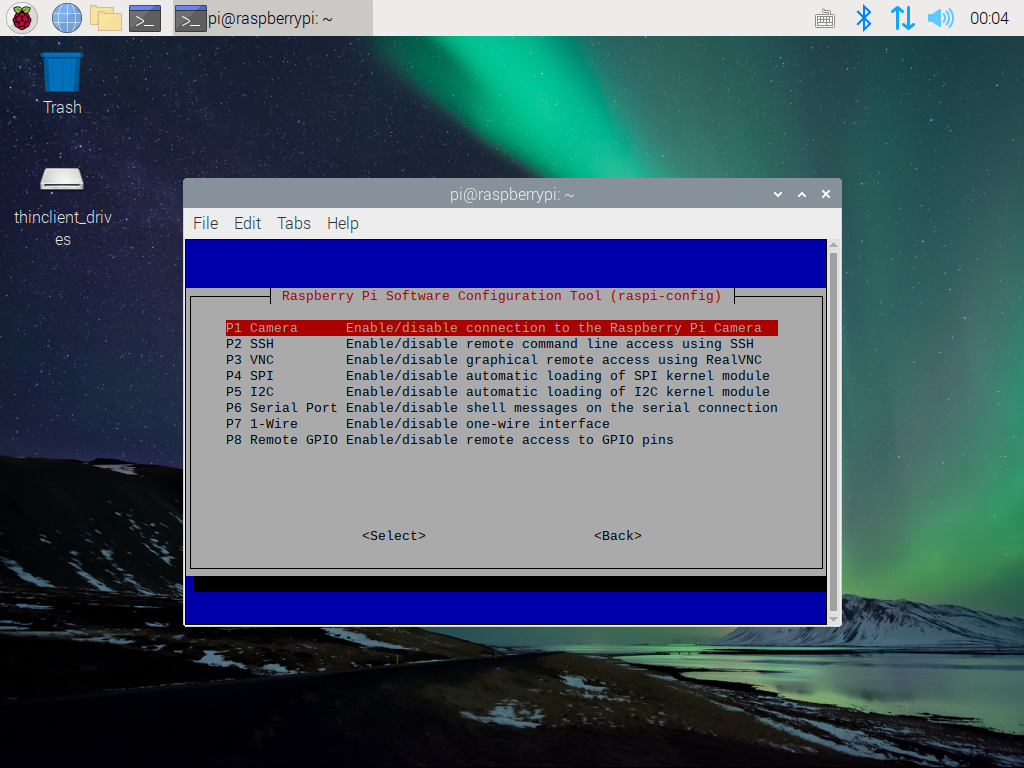Viewport: 1024px width, 768px height.
Task: Click the clock showing 00:04
Action: (989, 18)
